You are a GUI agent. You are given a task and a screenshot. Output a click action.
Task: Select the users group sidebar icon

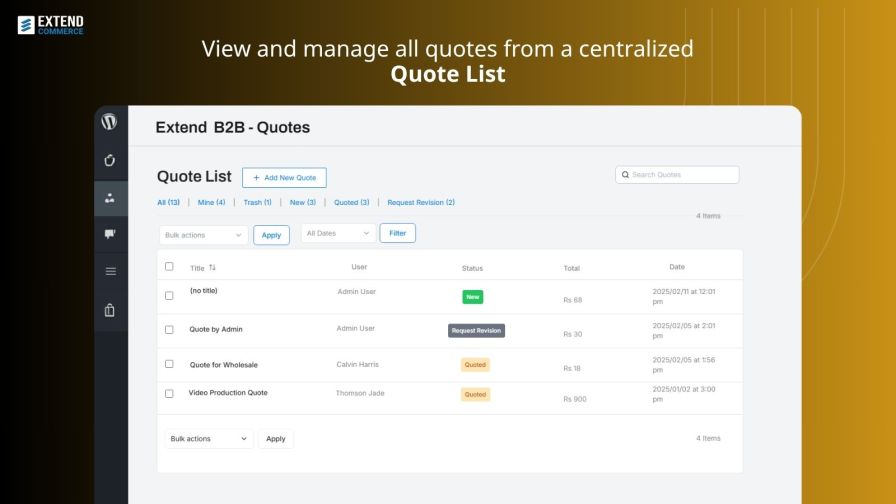(x=110, y=198)
